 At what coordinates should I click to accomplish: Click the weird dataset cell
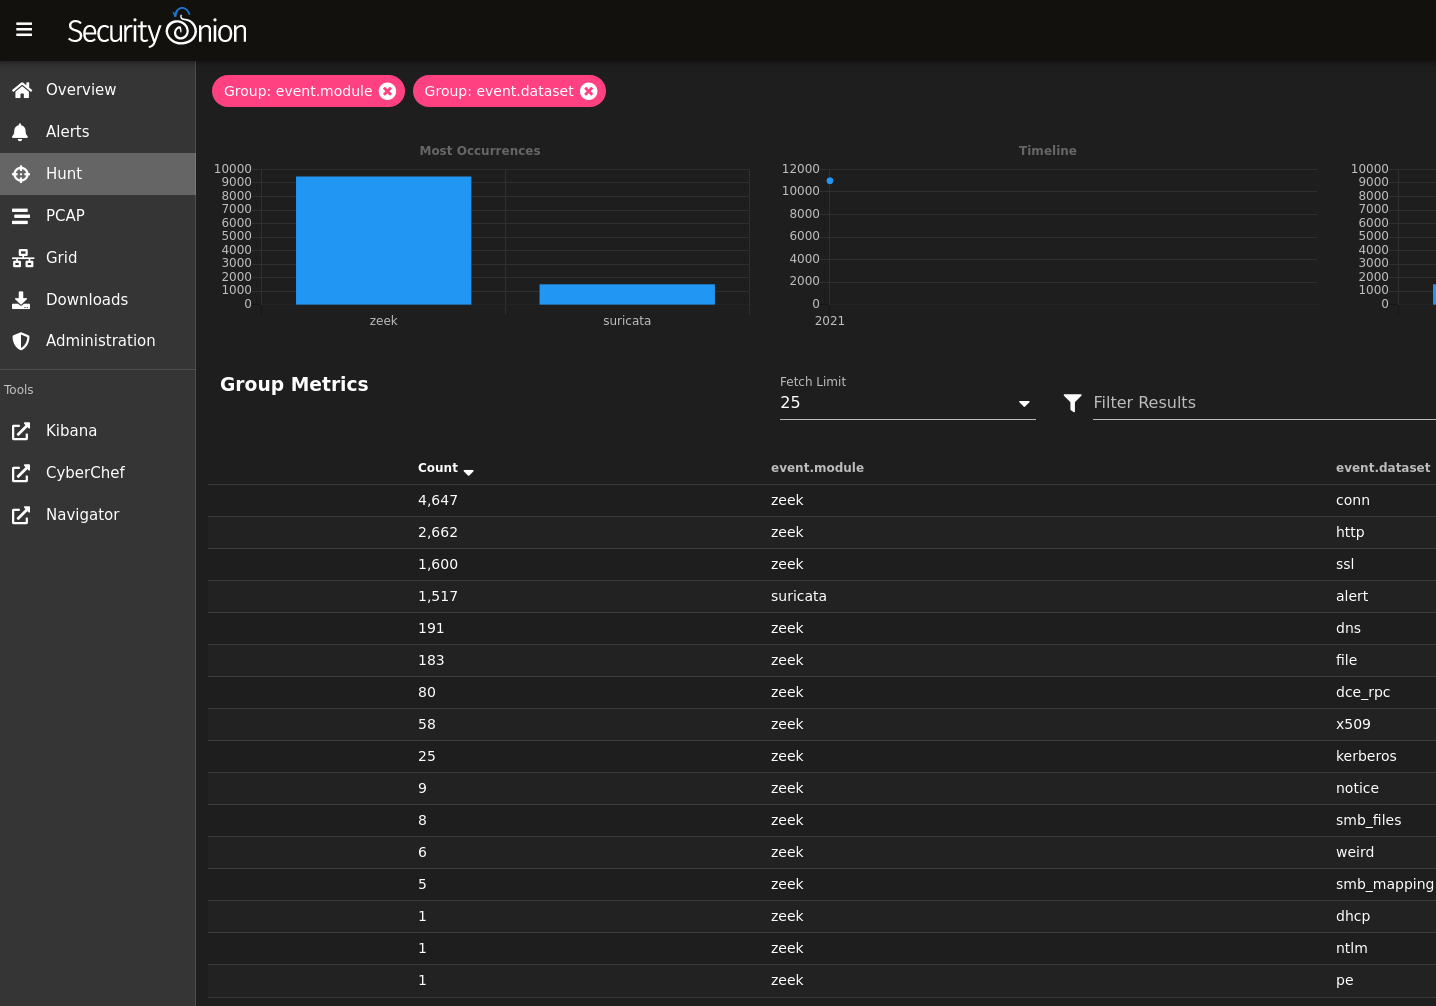[x=1355, y=852]
